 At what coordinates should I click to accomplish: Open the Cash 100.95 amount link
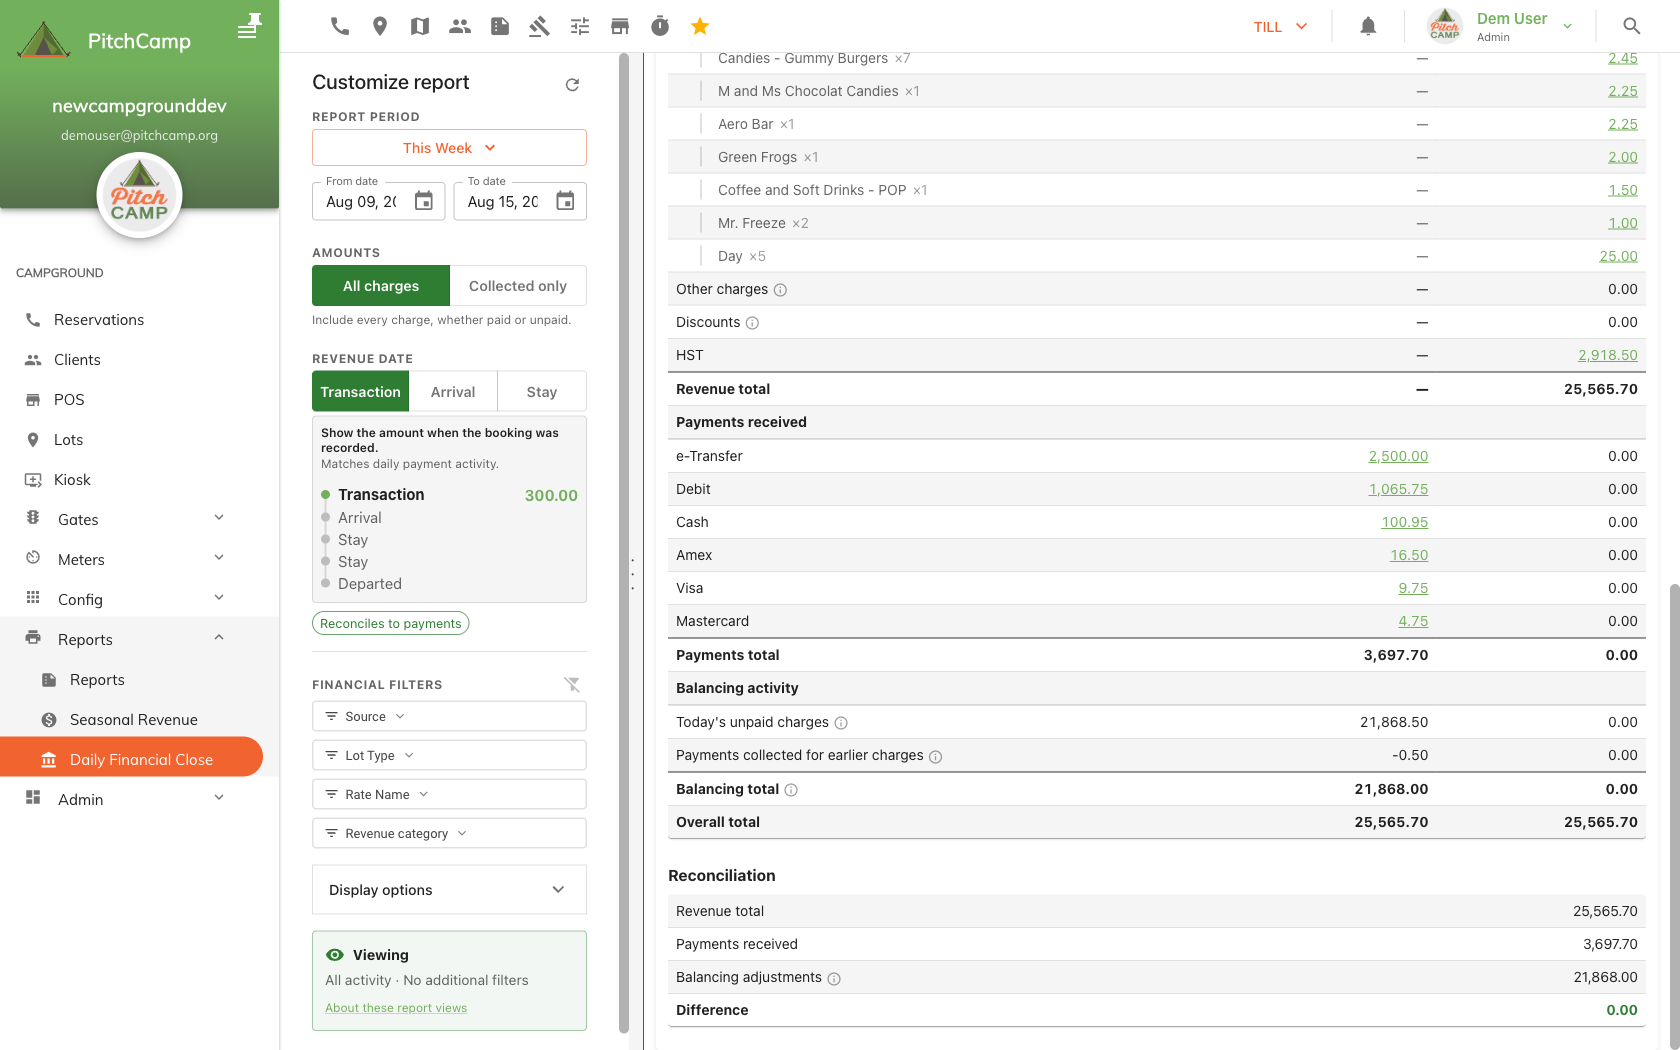point(1405,522)
